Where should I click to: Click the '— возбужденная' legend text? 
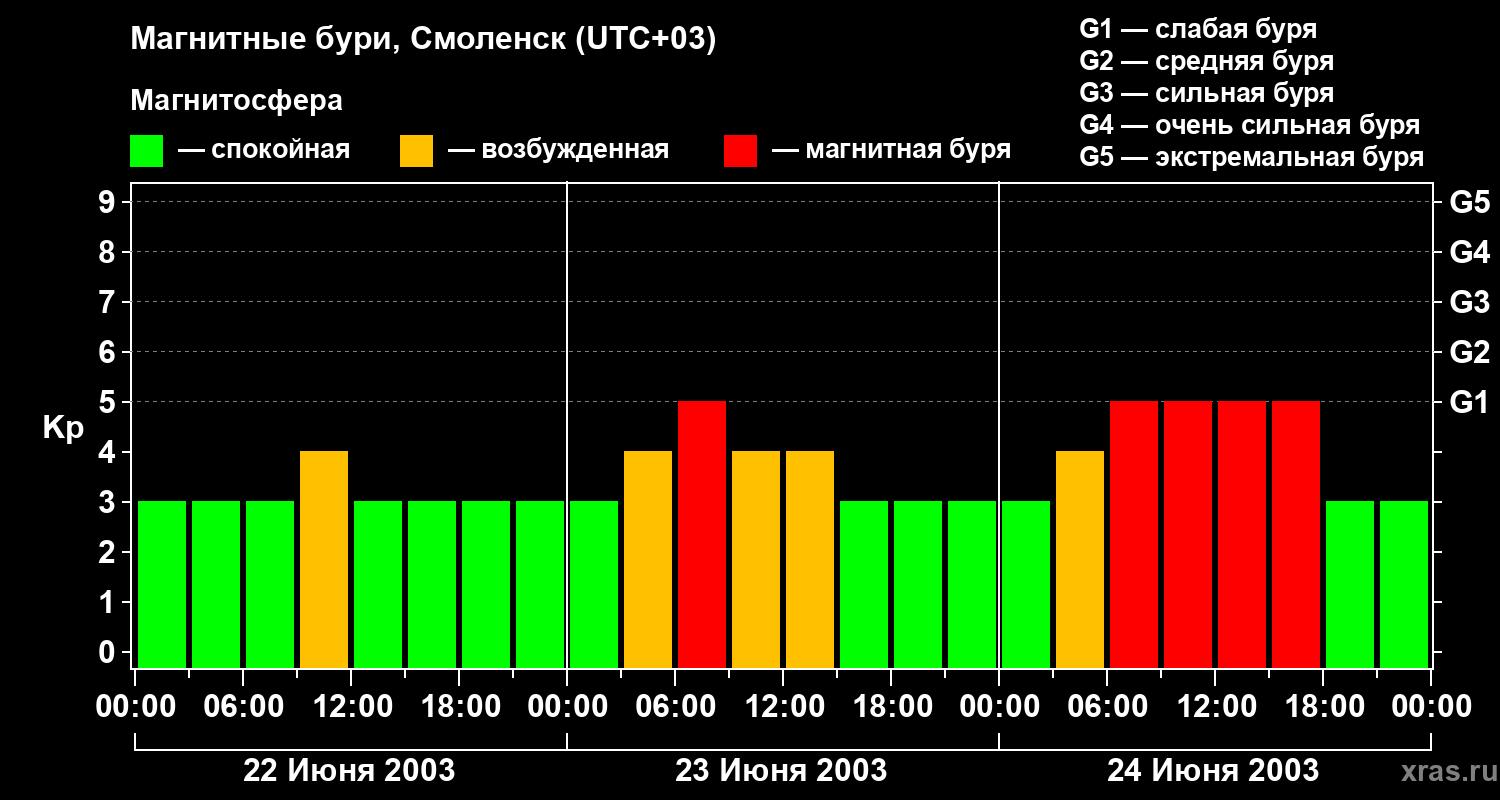[559, 151]
